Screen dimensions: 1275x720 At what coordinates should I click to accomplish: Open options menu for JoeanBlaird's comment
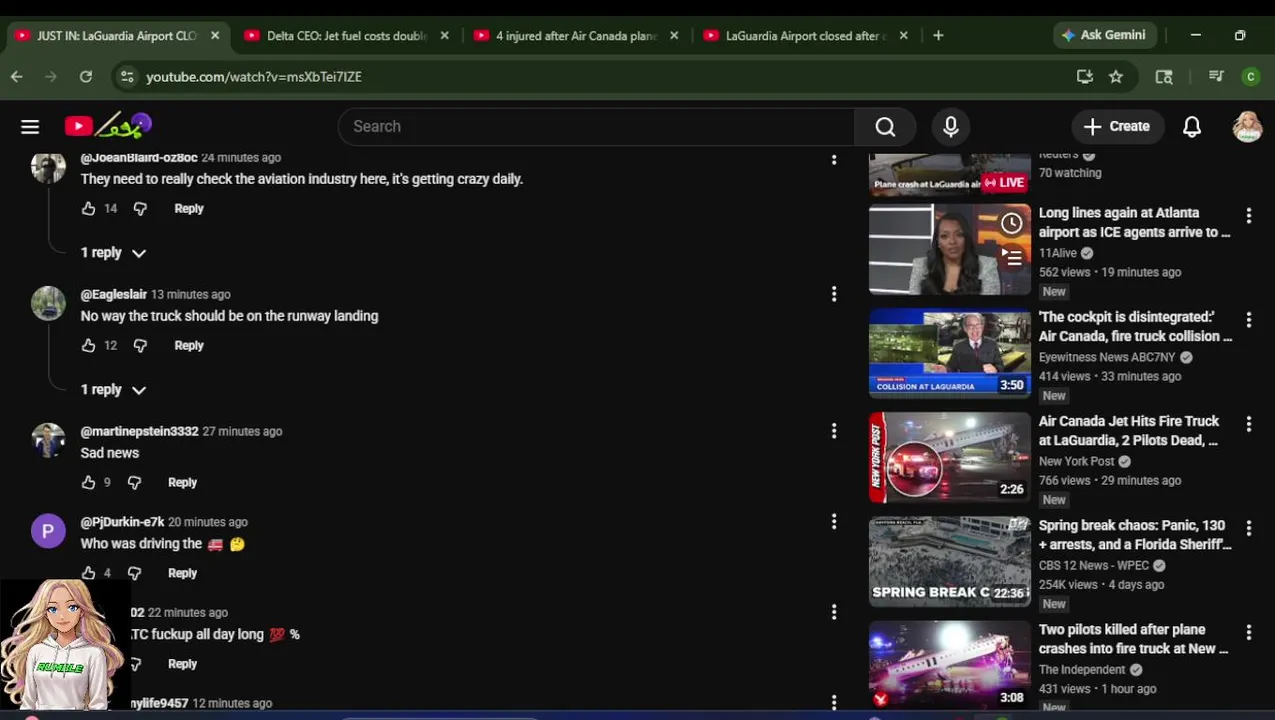point(834,158)
